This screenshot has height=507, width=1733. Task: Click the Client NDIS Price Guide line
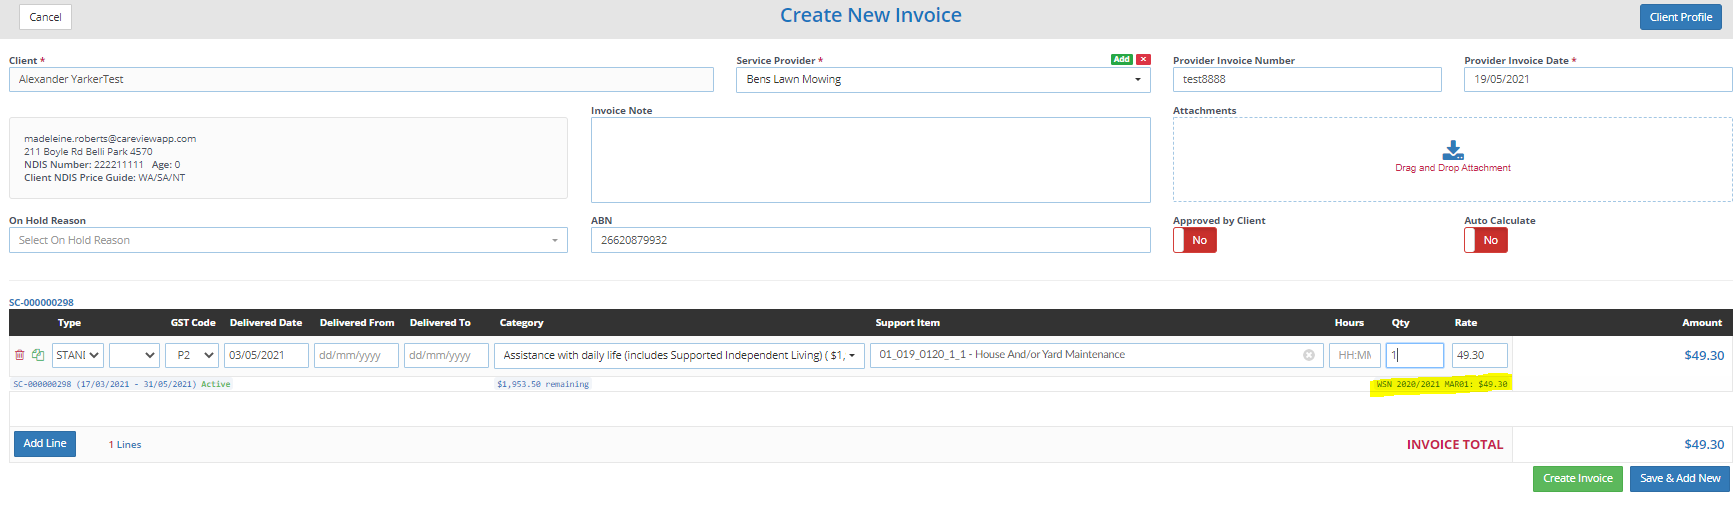click(105, 178)
